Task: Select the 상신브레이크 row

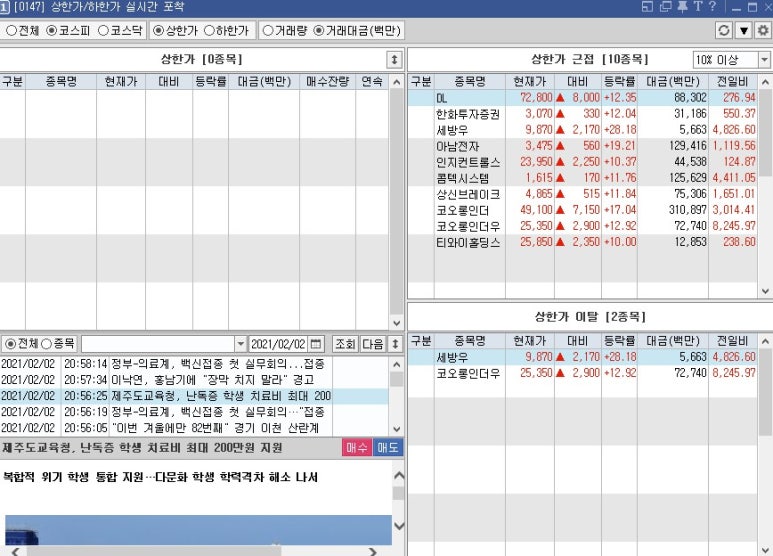Action: [x=583, y=194]
